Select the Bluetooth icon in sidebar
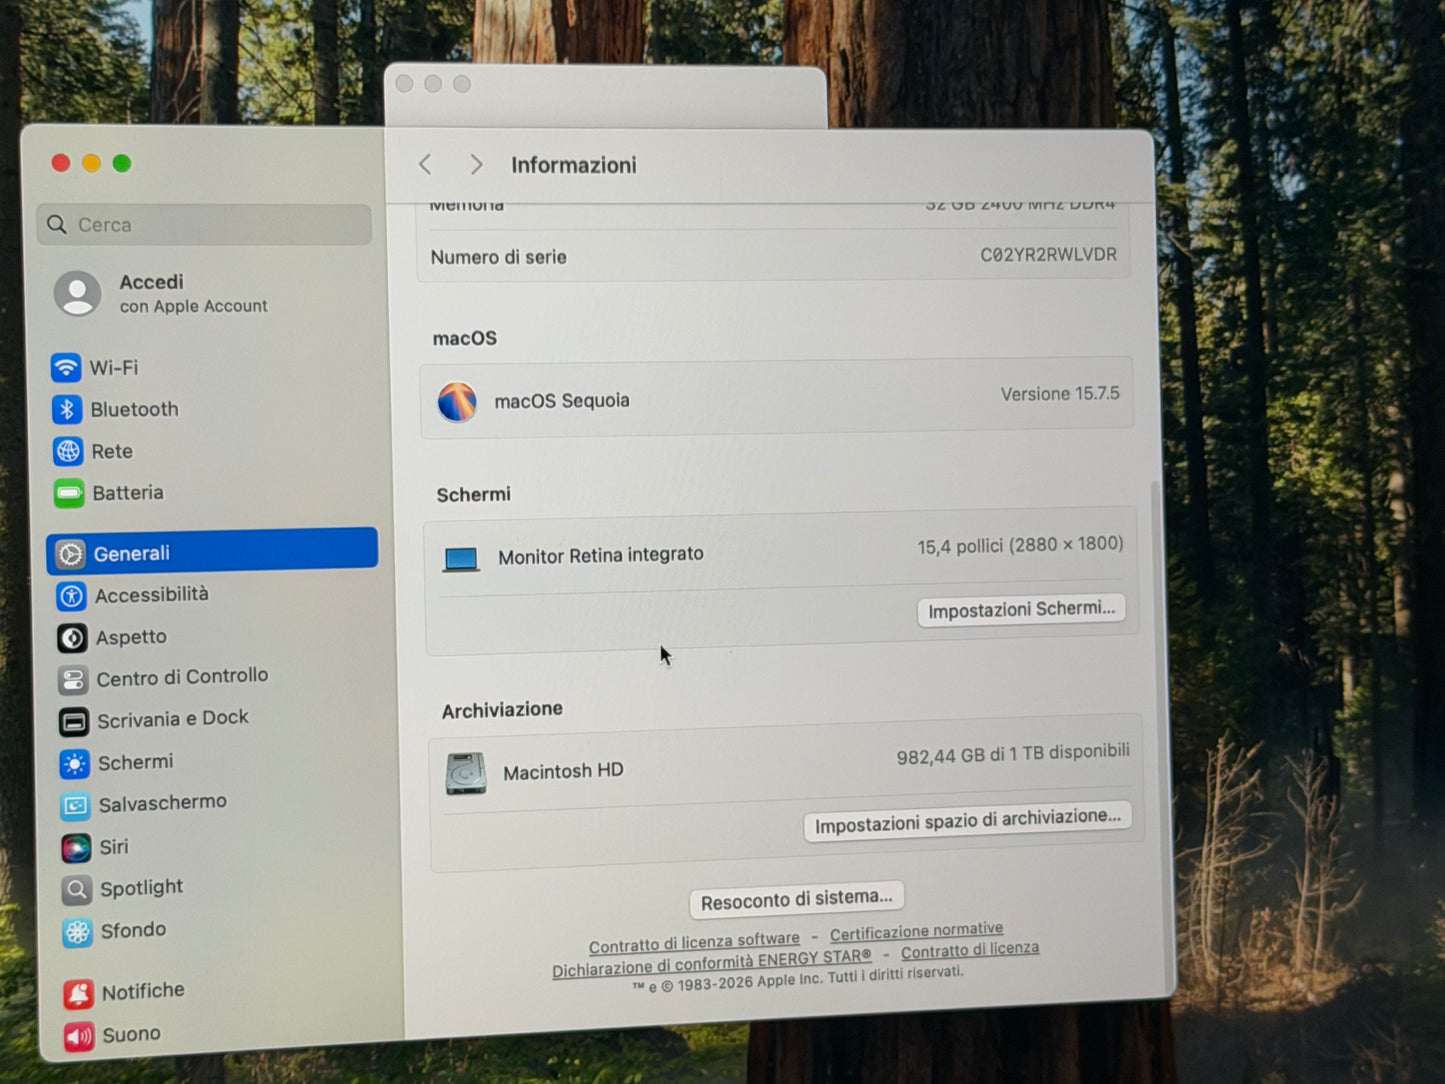 tap(67, 409)
